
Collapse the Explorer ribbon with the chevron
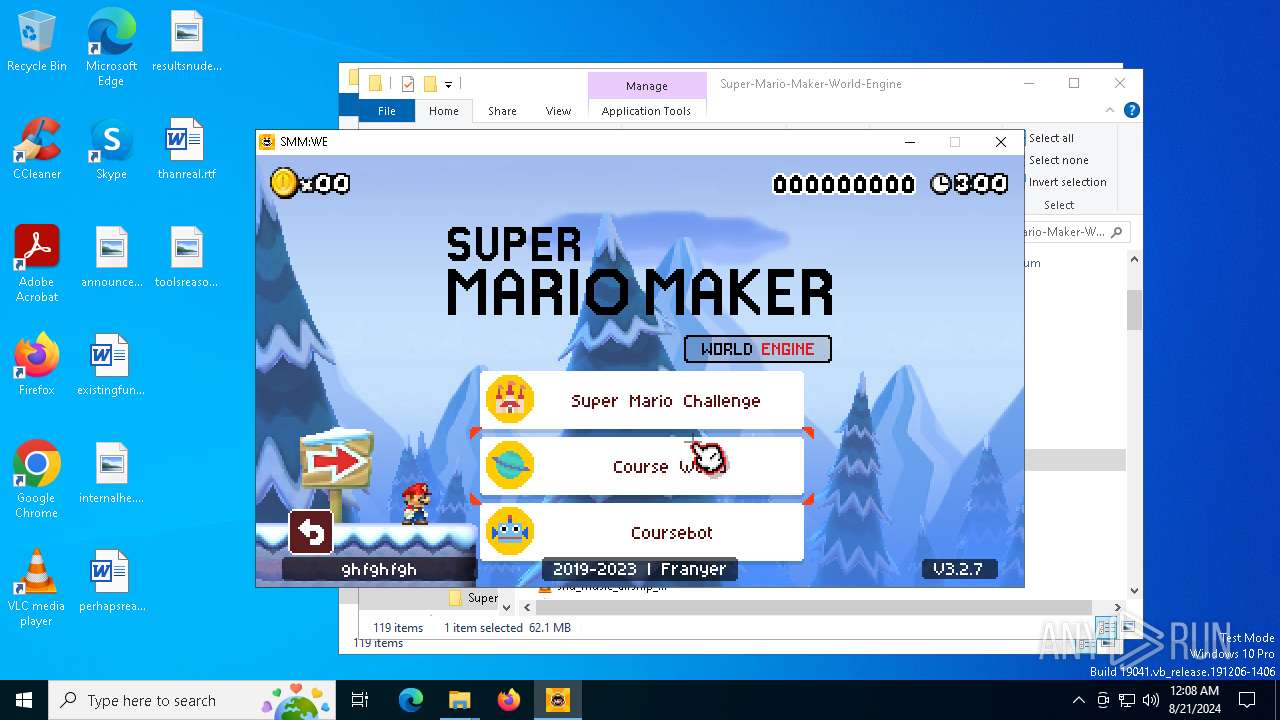point(1110,110)
